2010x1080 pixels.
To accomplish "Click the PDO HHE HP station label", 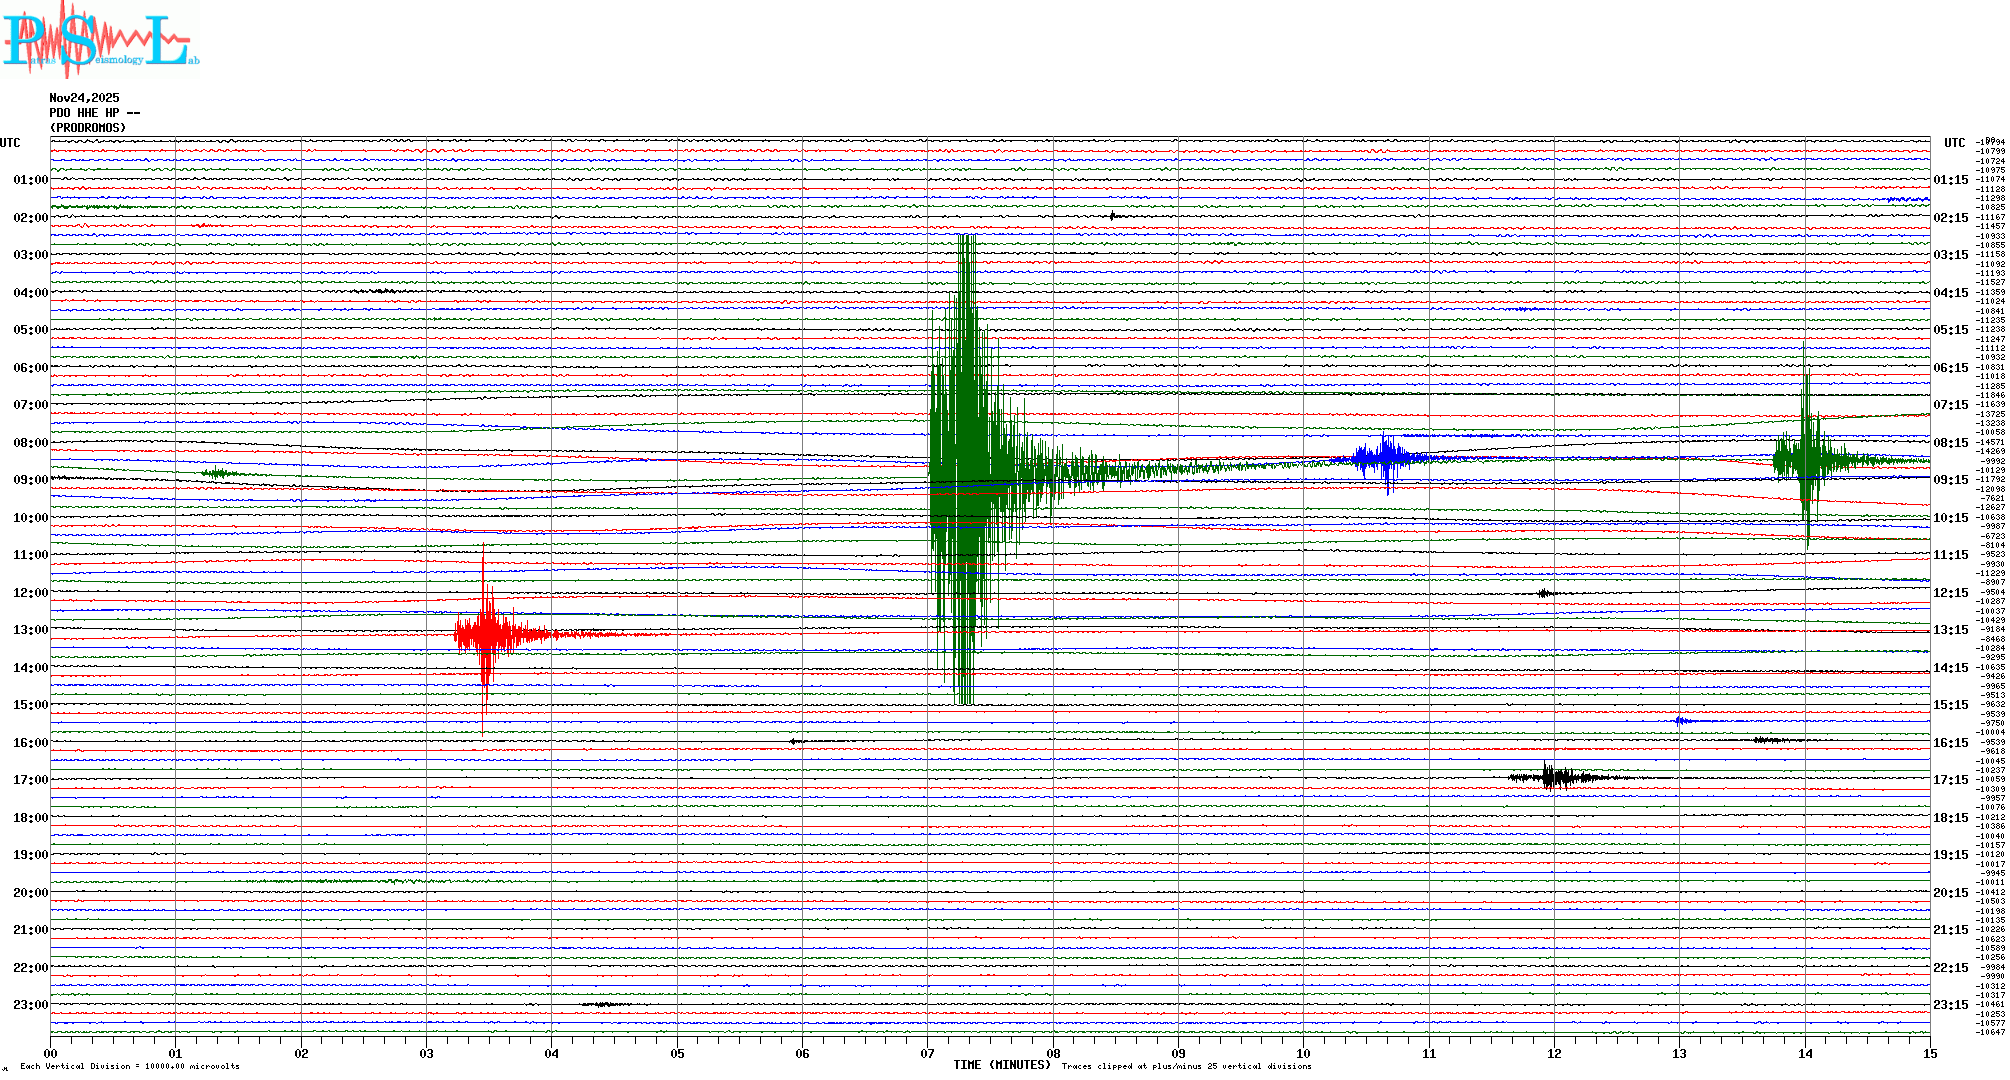I will coord(94,113).
